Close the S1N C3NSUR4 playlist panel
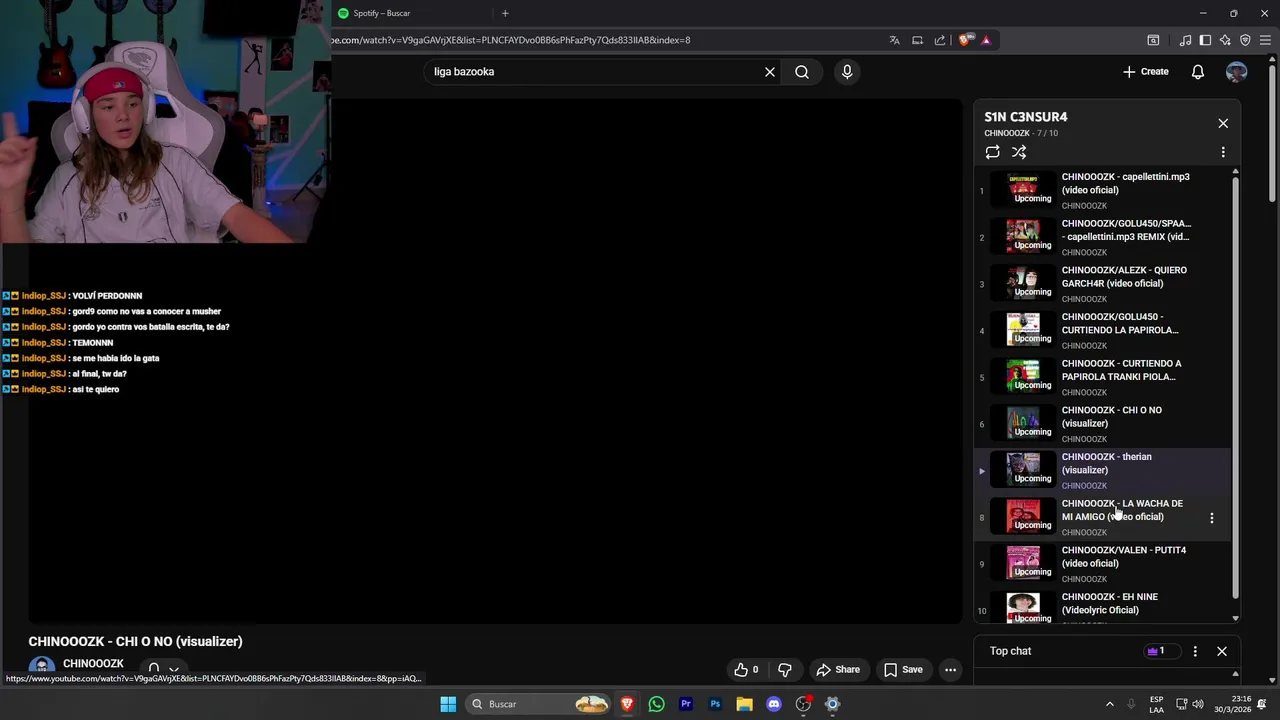 pos(1223,123)
